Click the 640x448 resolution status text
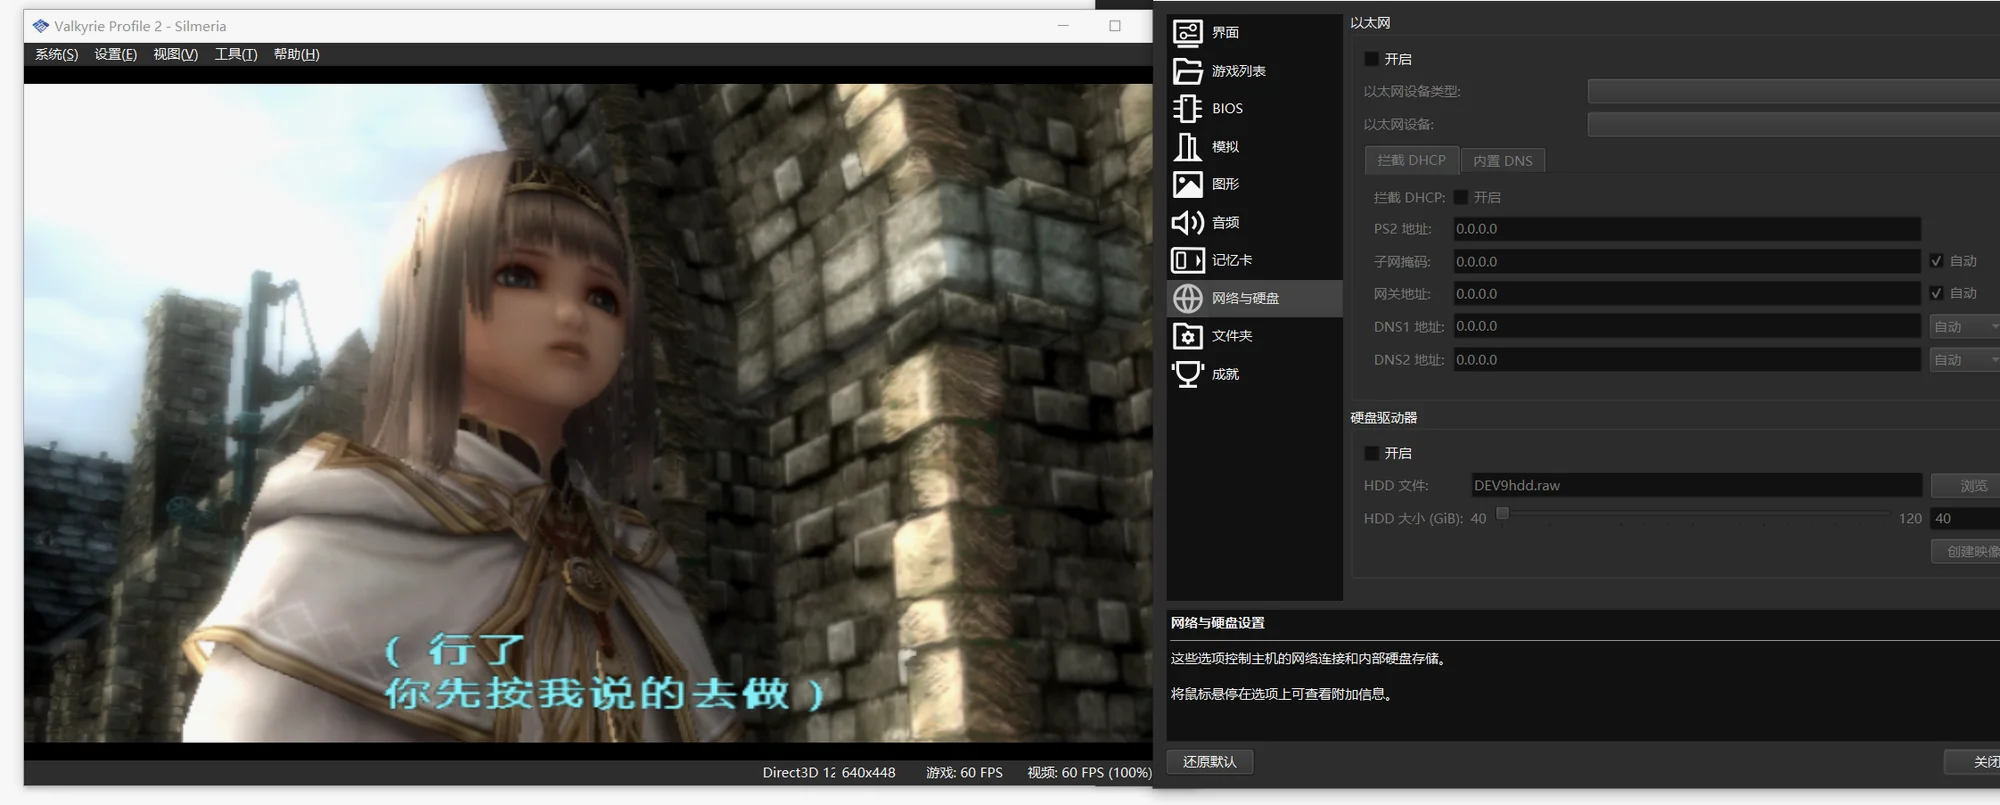 (x=868, y=773)
